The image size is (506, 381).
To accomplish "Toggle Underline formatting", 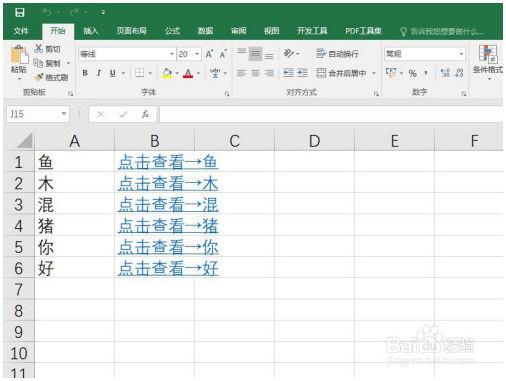I will 113,73.
